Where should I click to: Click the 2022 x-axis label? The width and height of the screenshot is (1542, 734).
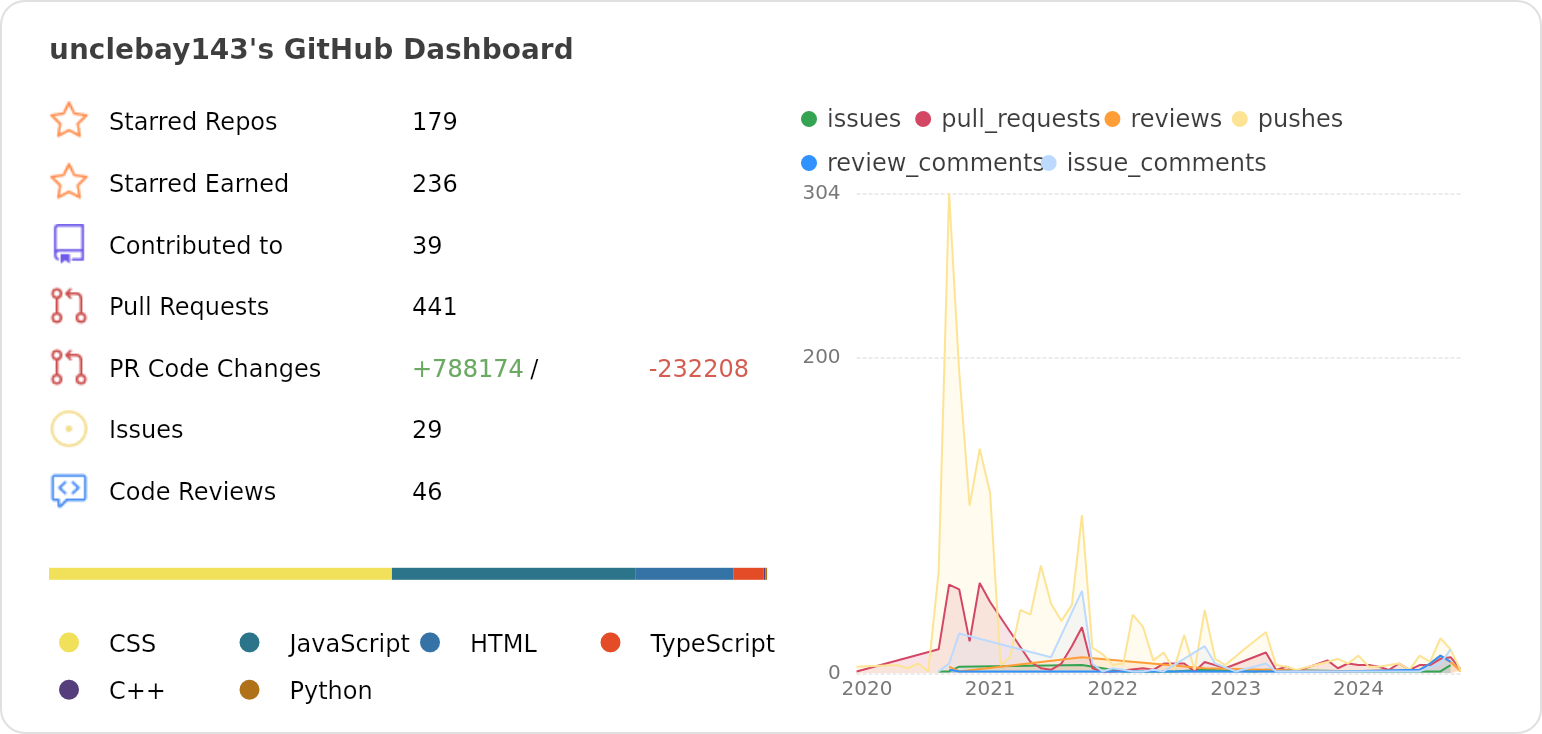[x=1113, y=689]
